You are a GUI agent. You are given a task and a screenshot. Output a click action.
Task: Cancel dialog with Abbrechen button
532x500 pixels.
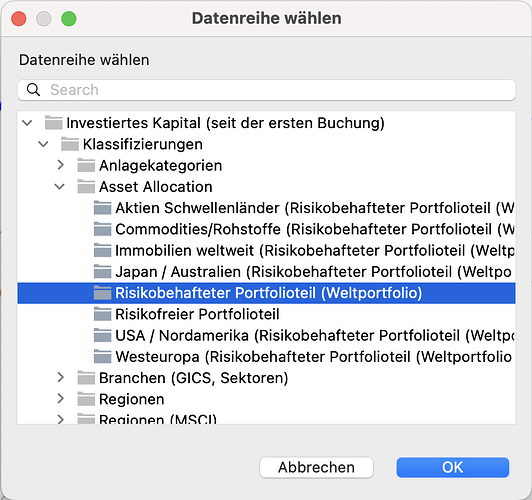(316, 467)
